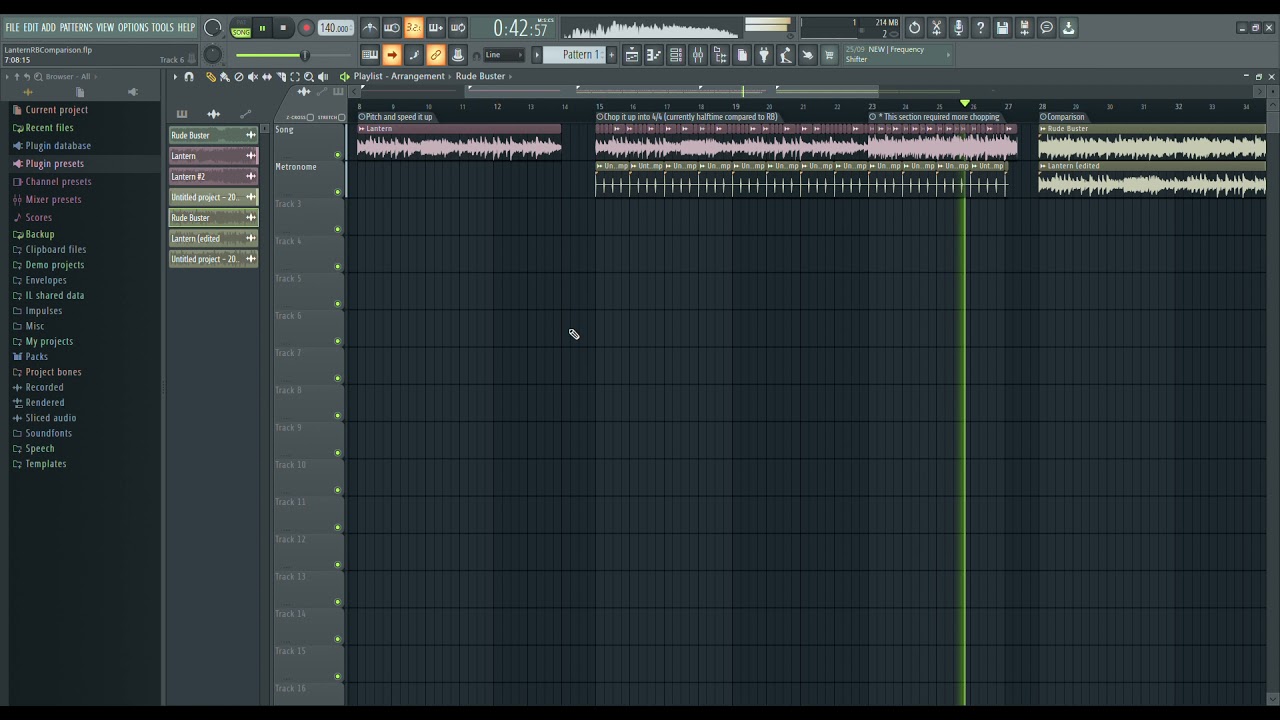Expand the Sliced audio folder

click(50, 418)
